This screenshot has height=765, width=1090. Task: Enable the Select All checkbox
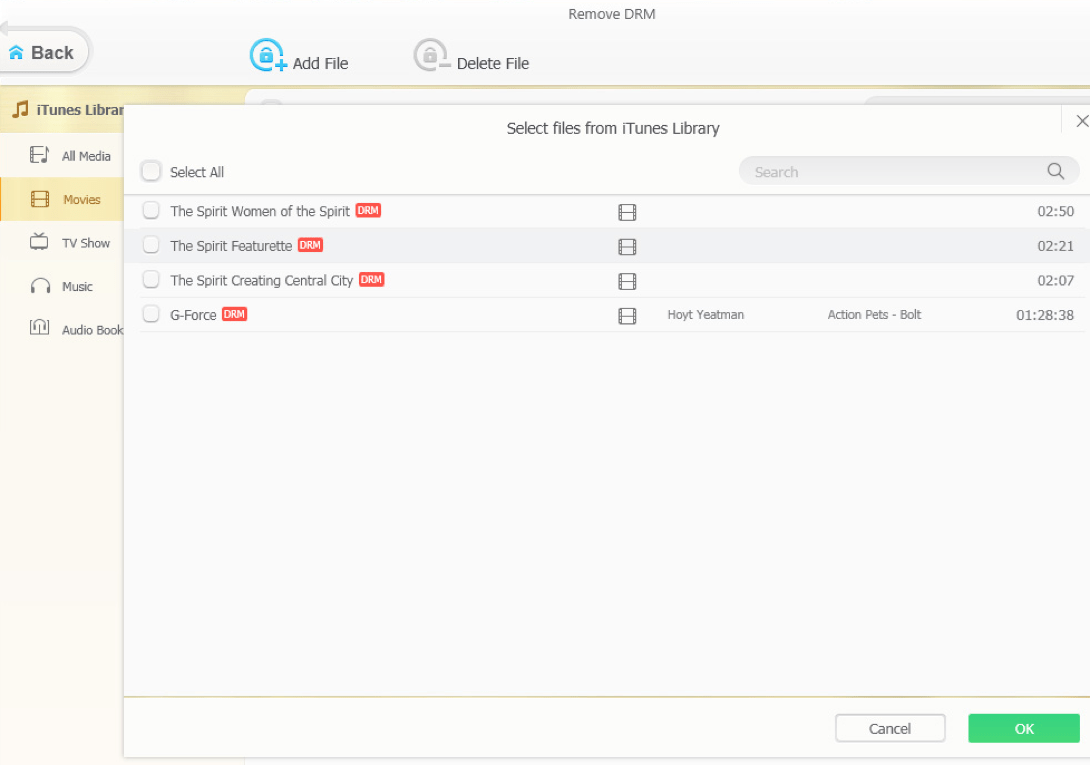[x=150, y=171]
